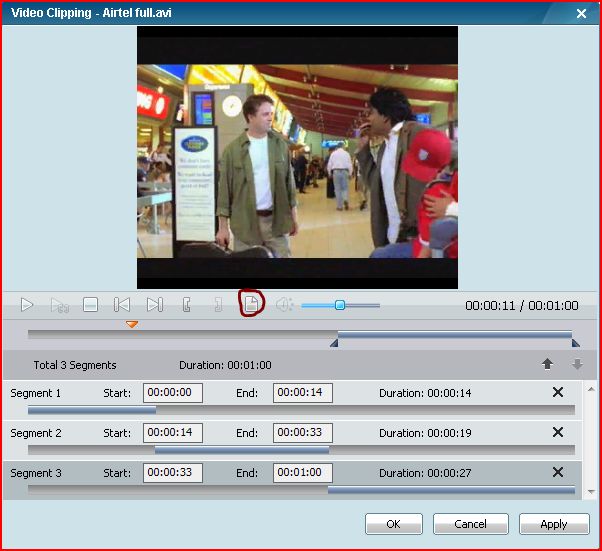
Task: Click the new segment page icon
Action: (x=252, y=304)
